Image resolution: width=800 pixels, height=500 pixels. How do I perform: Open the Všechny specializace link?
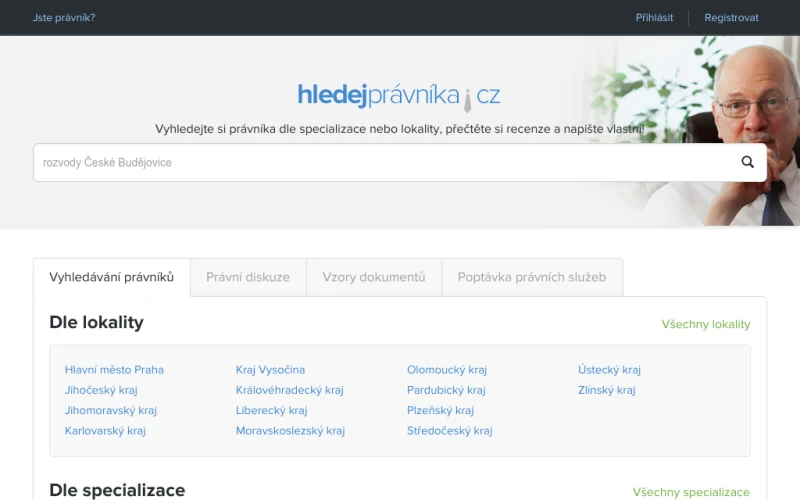tap(691, 492)
